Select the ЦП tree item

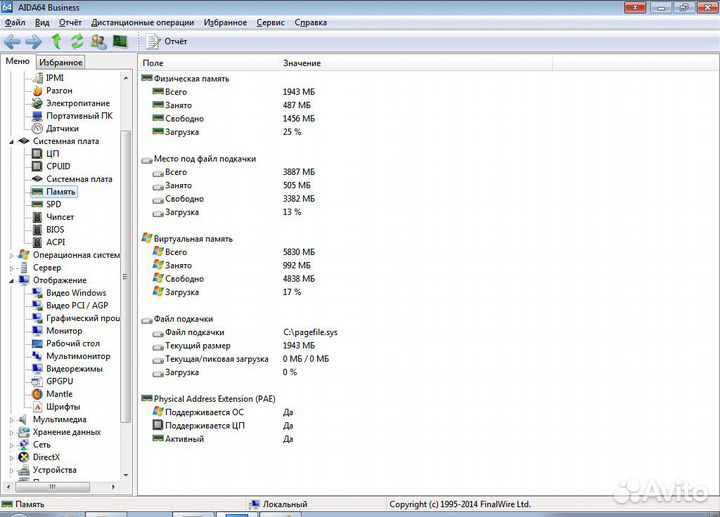[52, 153]
